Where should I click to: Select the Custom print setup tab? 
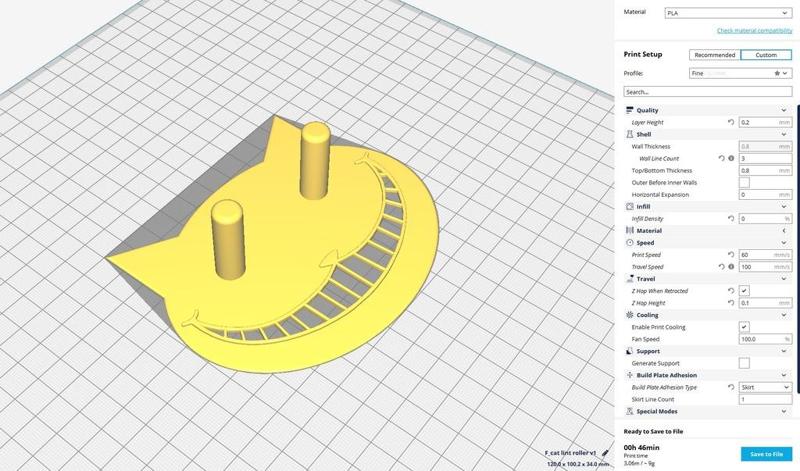click(766, 55)
